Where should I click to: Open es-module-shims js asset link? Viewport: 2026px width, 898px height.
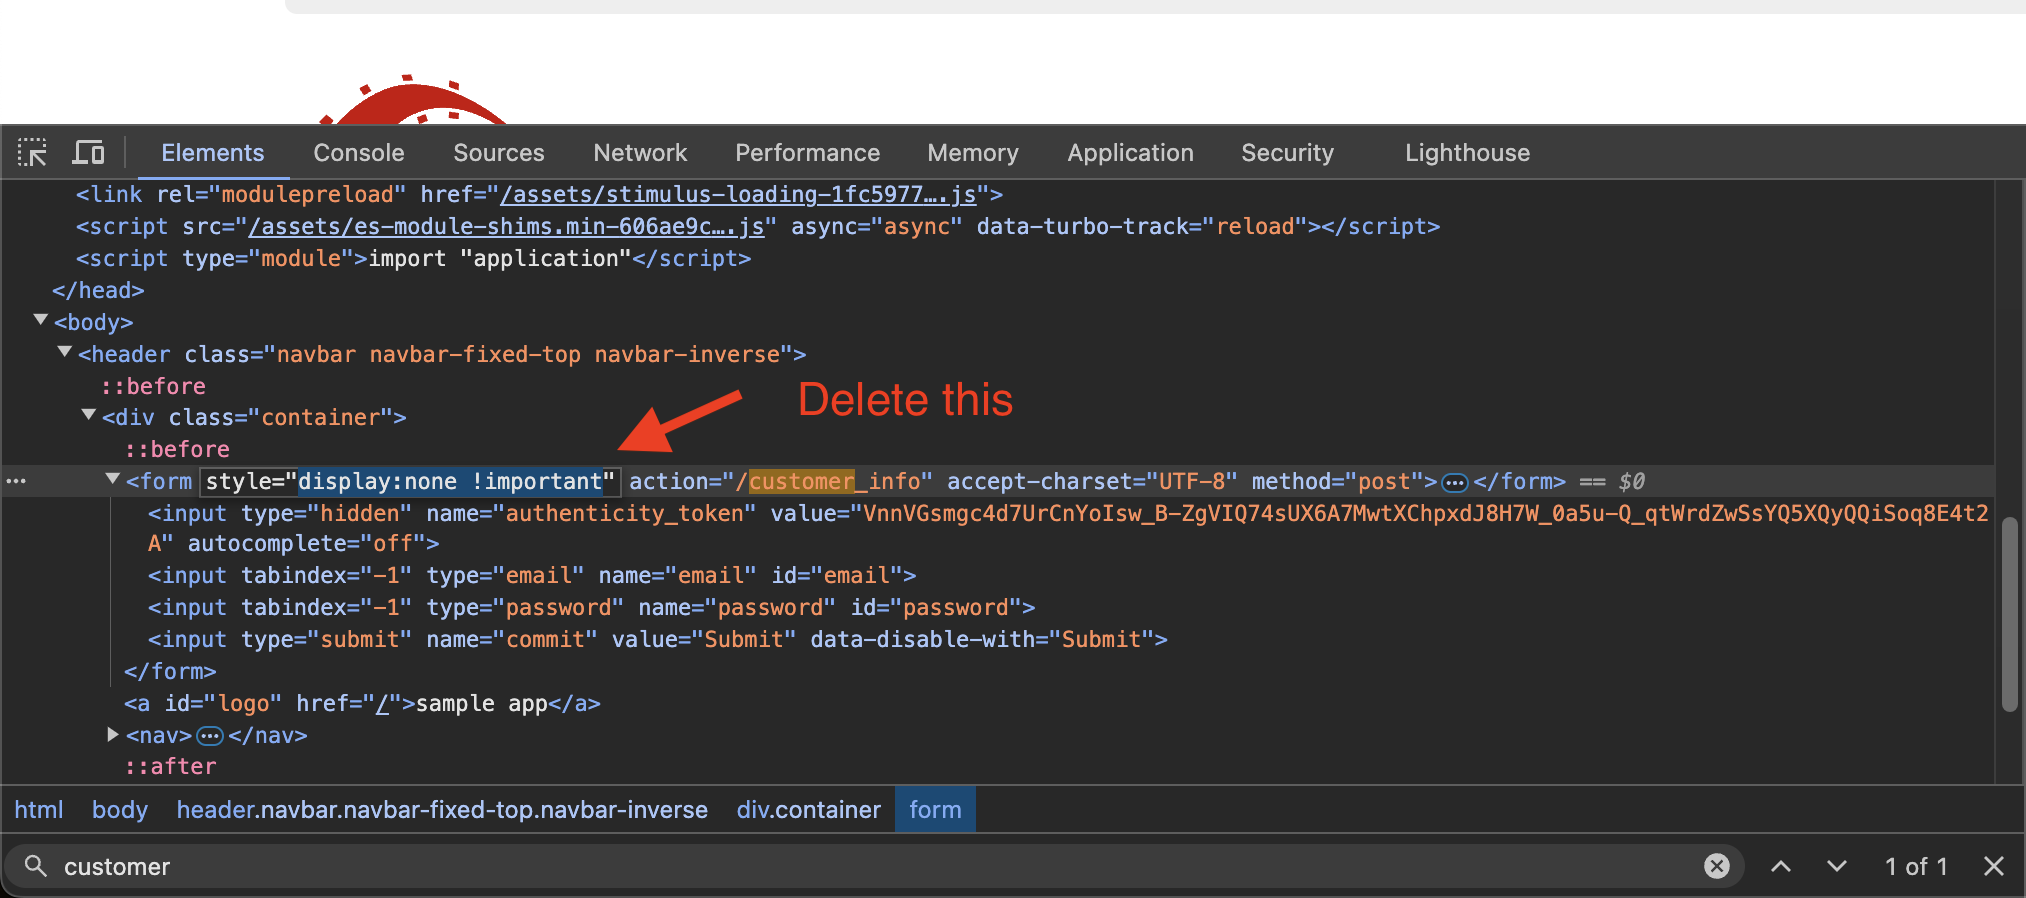[x=506, y=226]
